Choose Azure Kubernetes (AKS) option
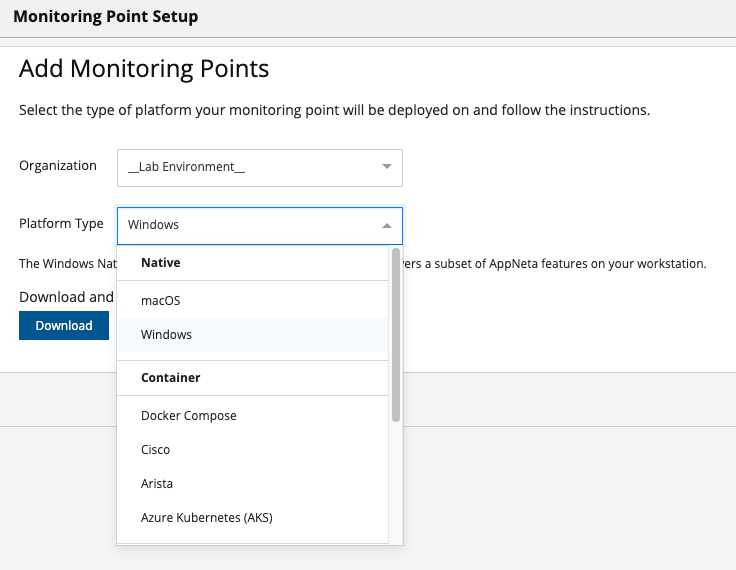The width and height of the screenshot is (736, 570). pyautogui.click(x=206, y=518)
